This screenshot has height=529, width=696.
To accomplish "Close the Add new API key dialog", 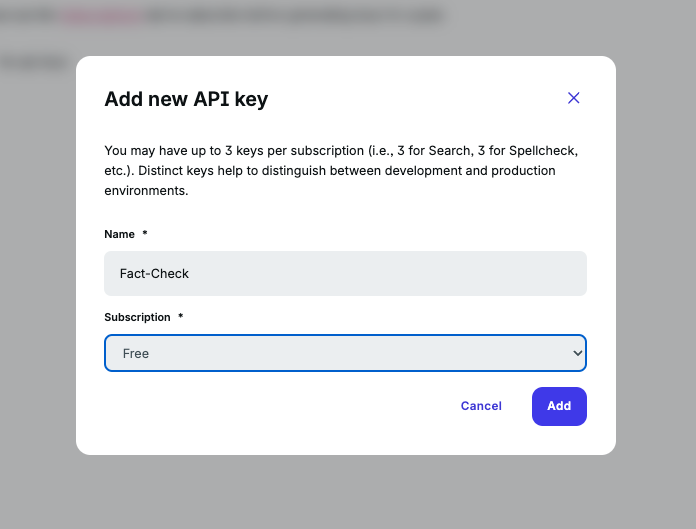I will [573, 98].
